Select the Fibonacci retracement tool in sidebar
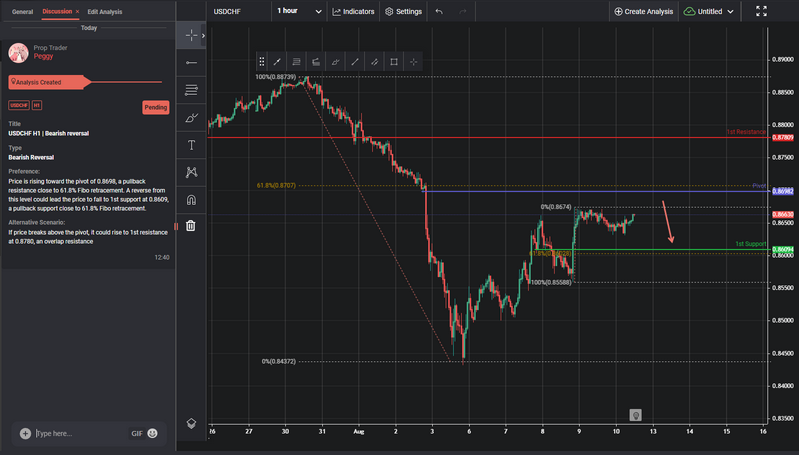The height and width of the screenshot is (455, 799). pyautogui.click(x=191, y=90)
